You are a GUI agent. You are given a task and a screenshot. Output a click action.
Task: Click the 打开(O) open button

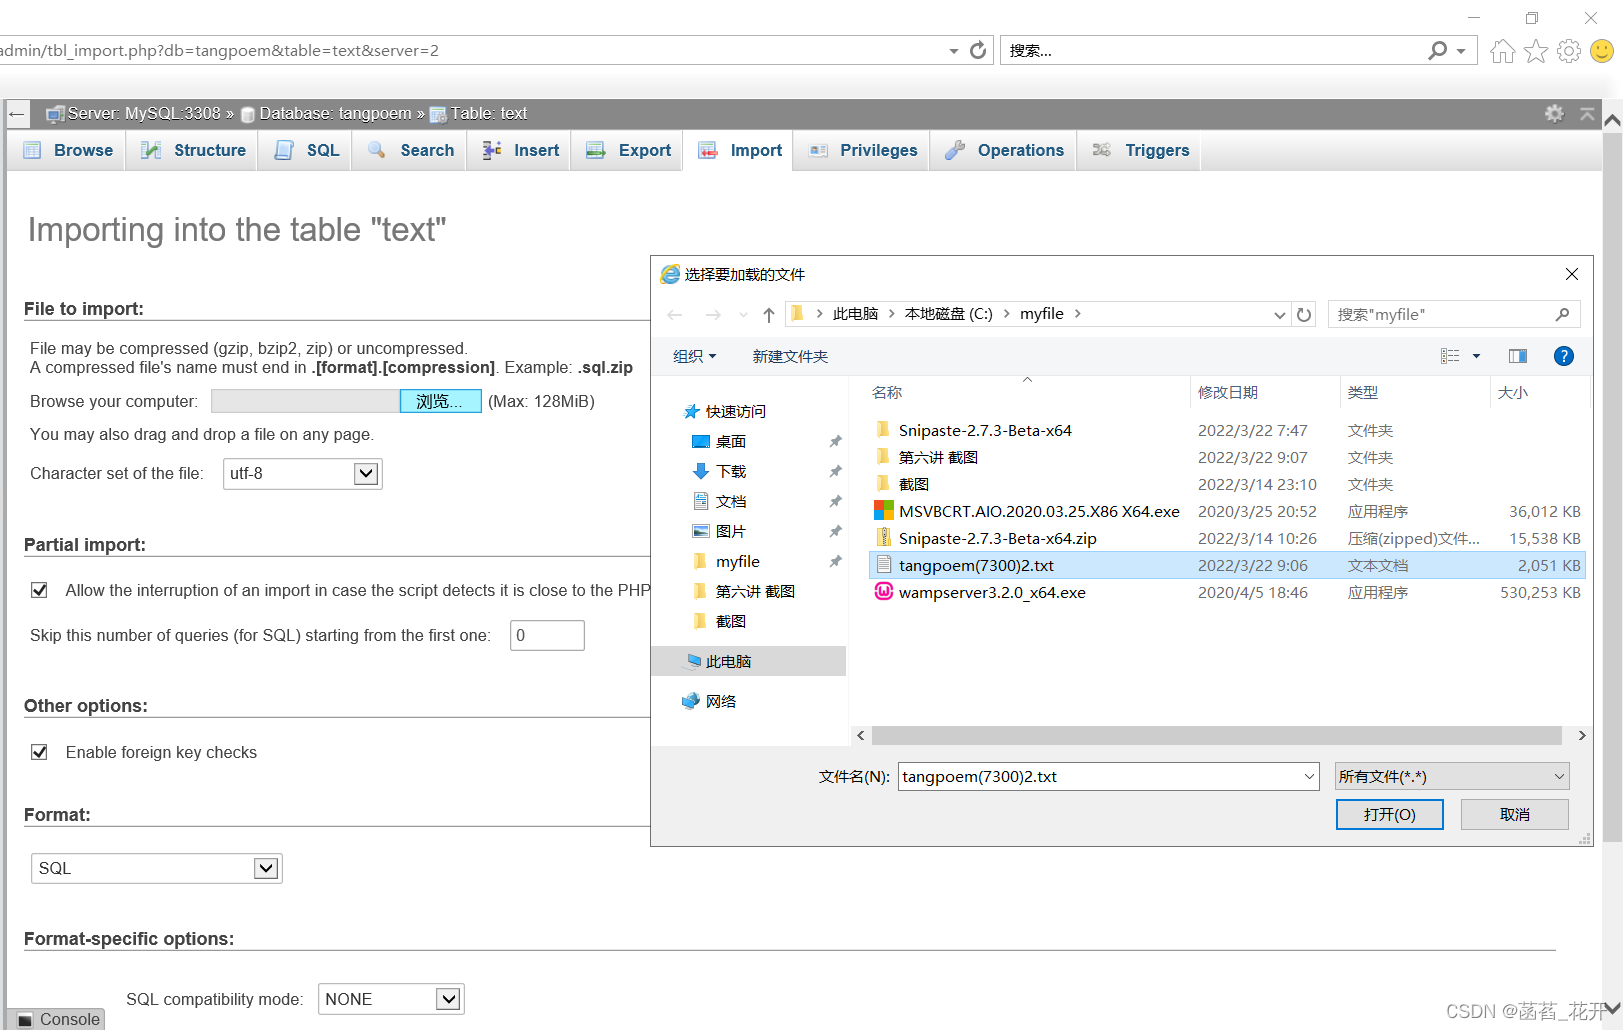click(x=1389, y=815)
